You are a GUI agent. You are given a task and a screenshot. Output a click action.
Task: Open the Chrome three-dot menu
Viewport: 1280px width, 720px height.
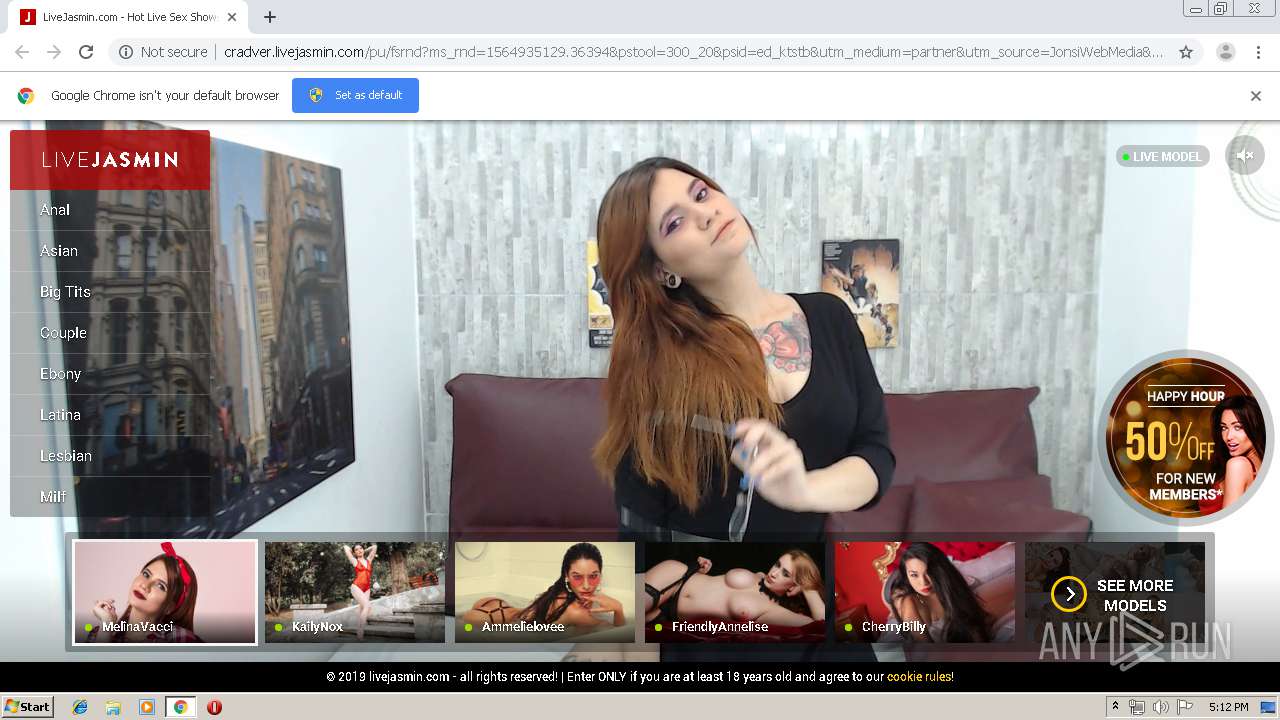point(1258,52)
